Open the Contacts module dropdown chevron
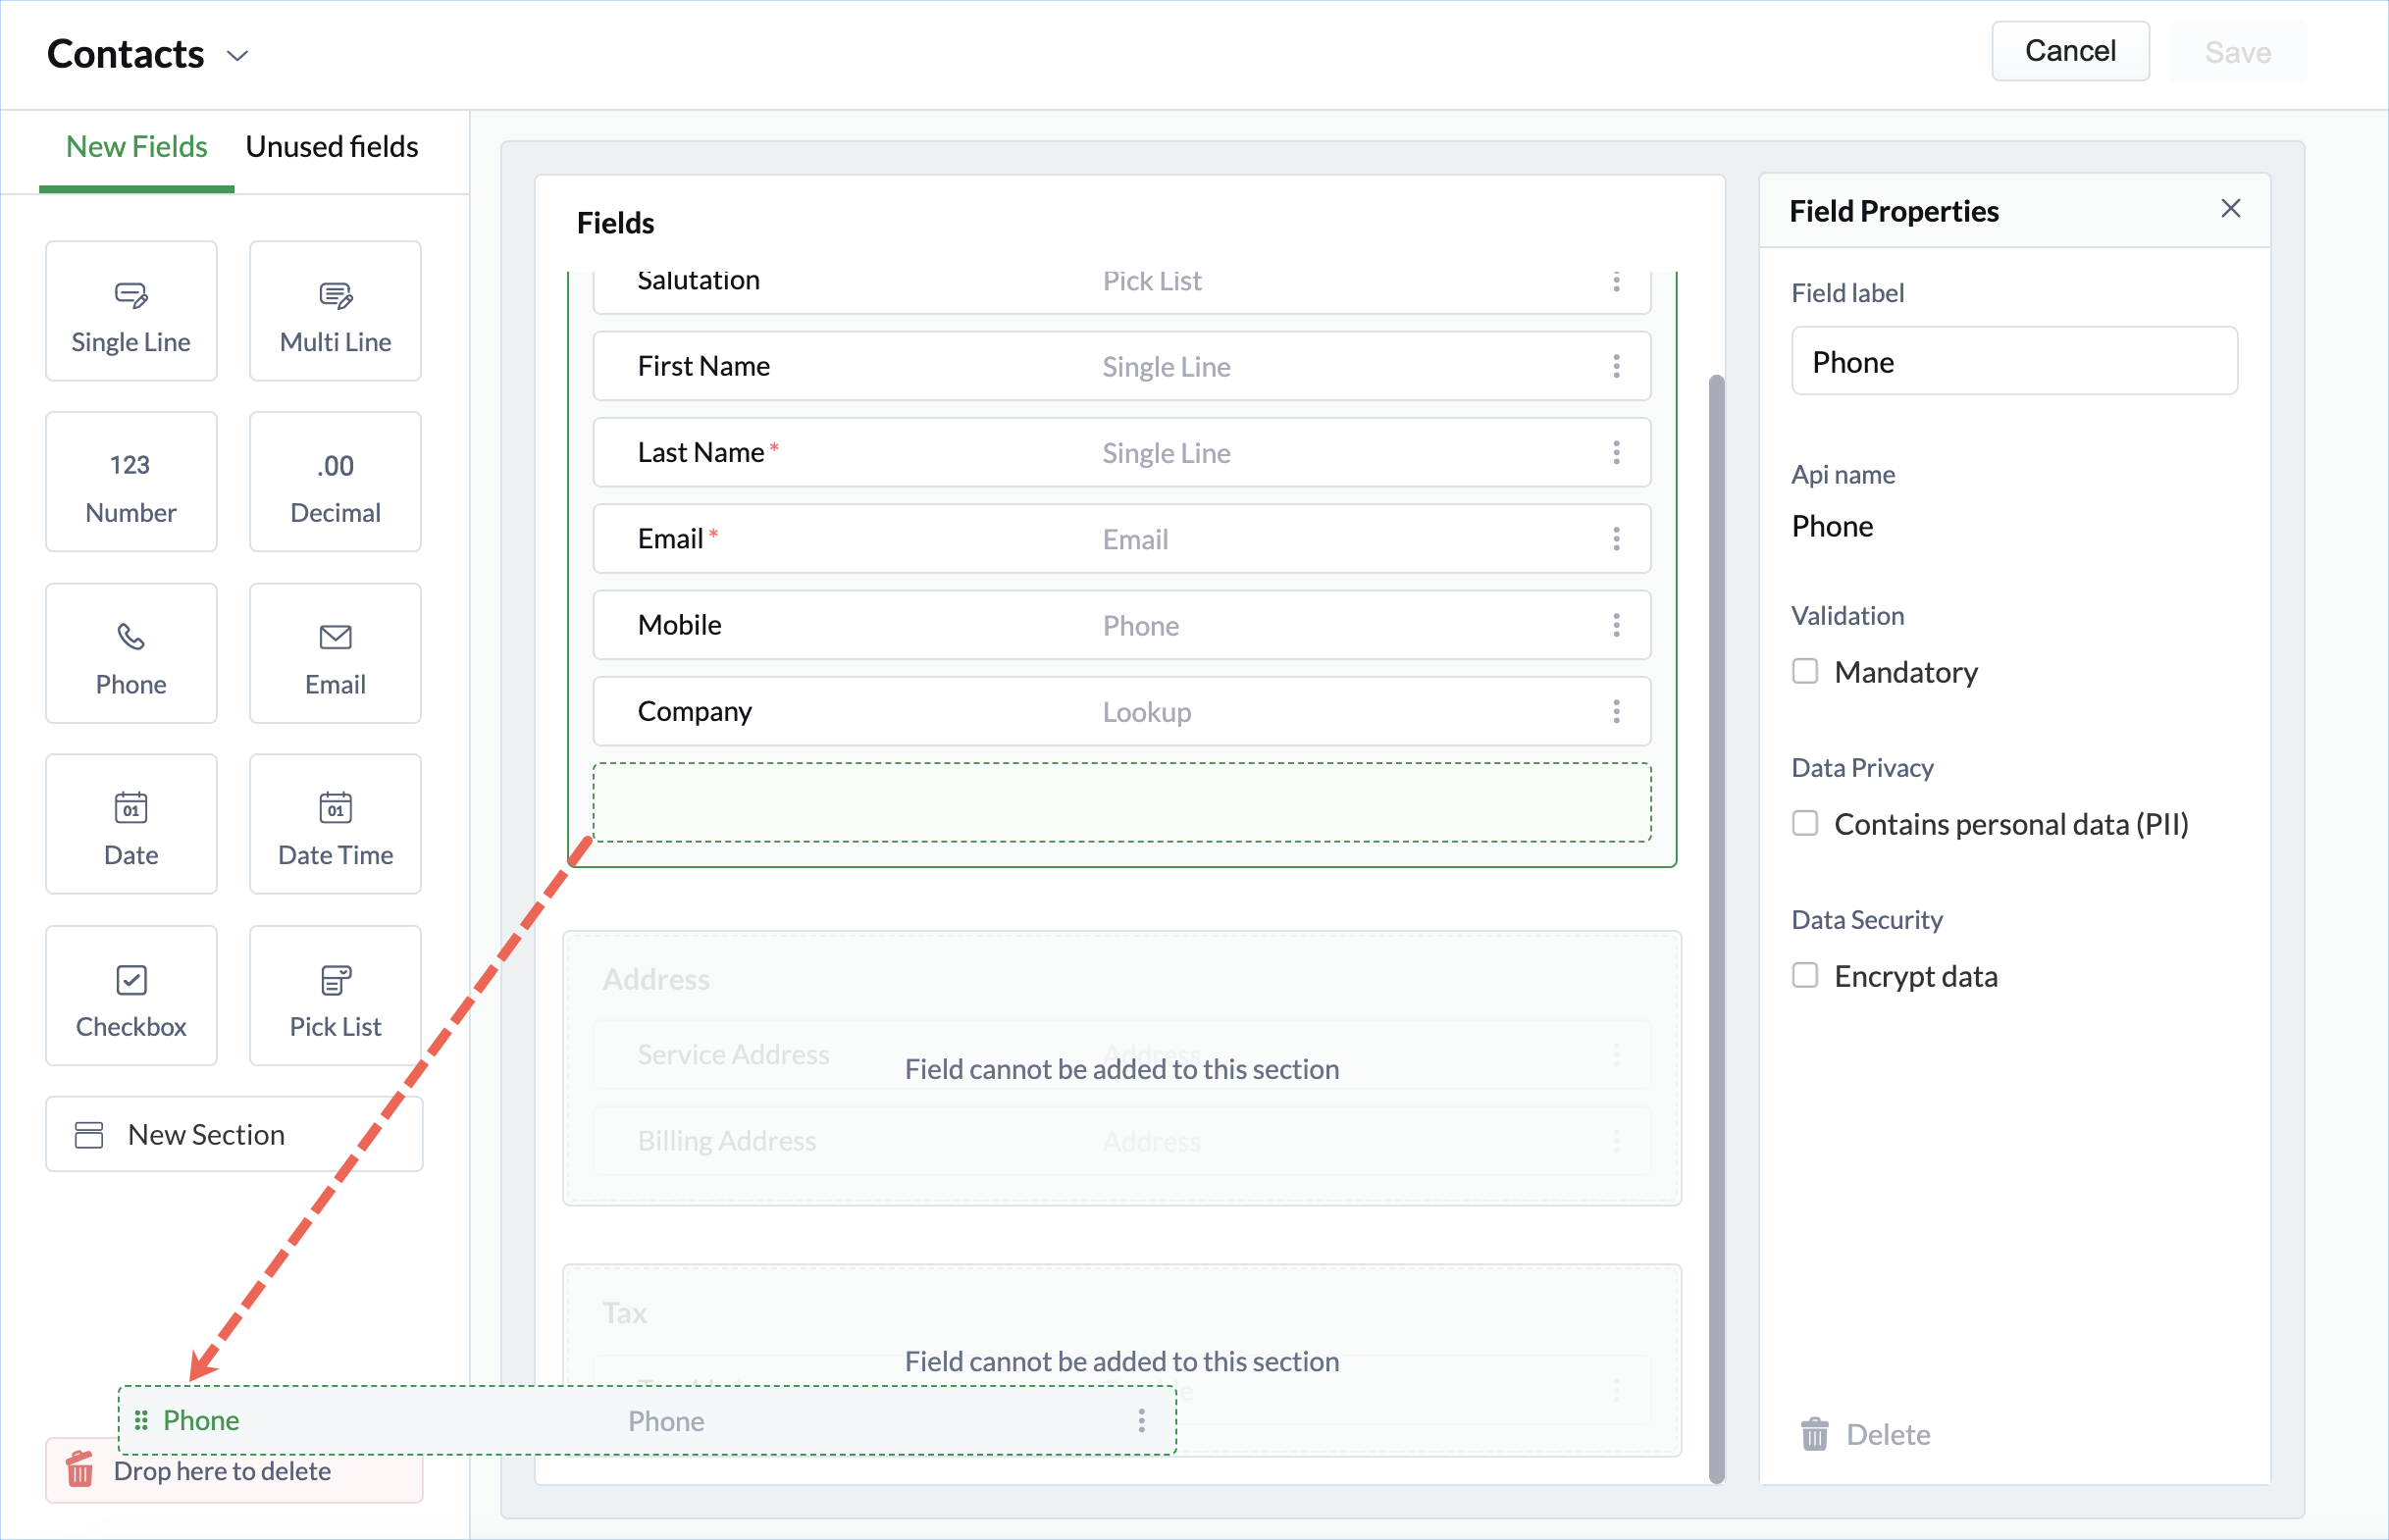 (x=238, y=56)
